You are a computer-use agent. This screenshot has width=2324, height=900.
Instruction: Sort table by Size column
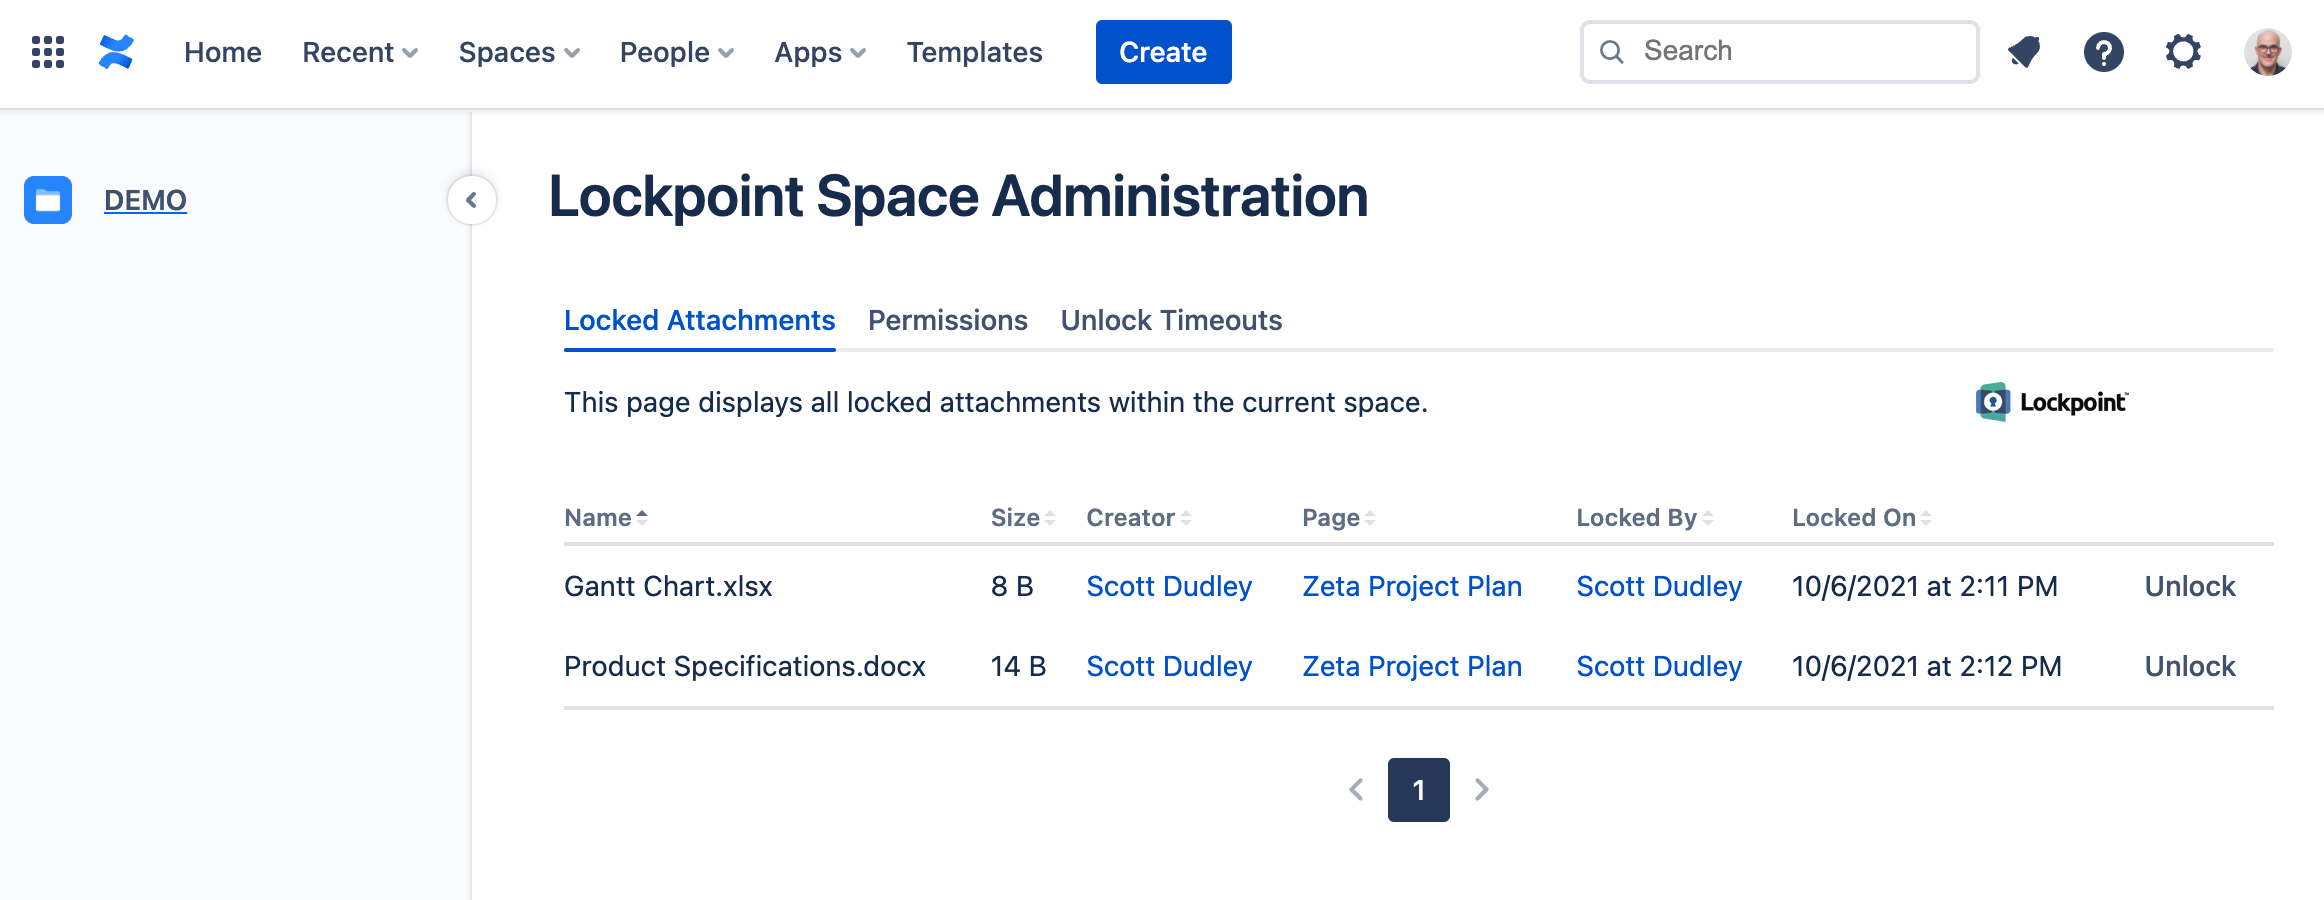tap(1023, 518)
